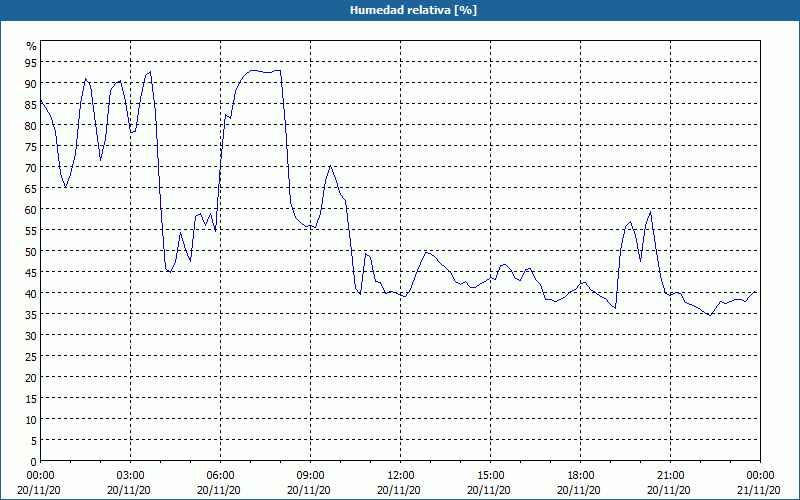The height and width of the screenshot is (500, 800).
Task: Pick the 10 tick label on the y-axis
Action: click(x=31, y=419)
